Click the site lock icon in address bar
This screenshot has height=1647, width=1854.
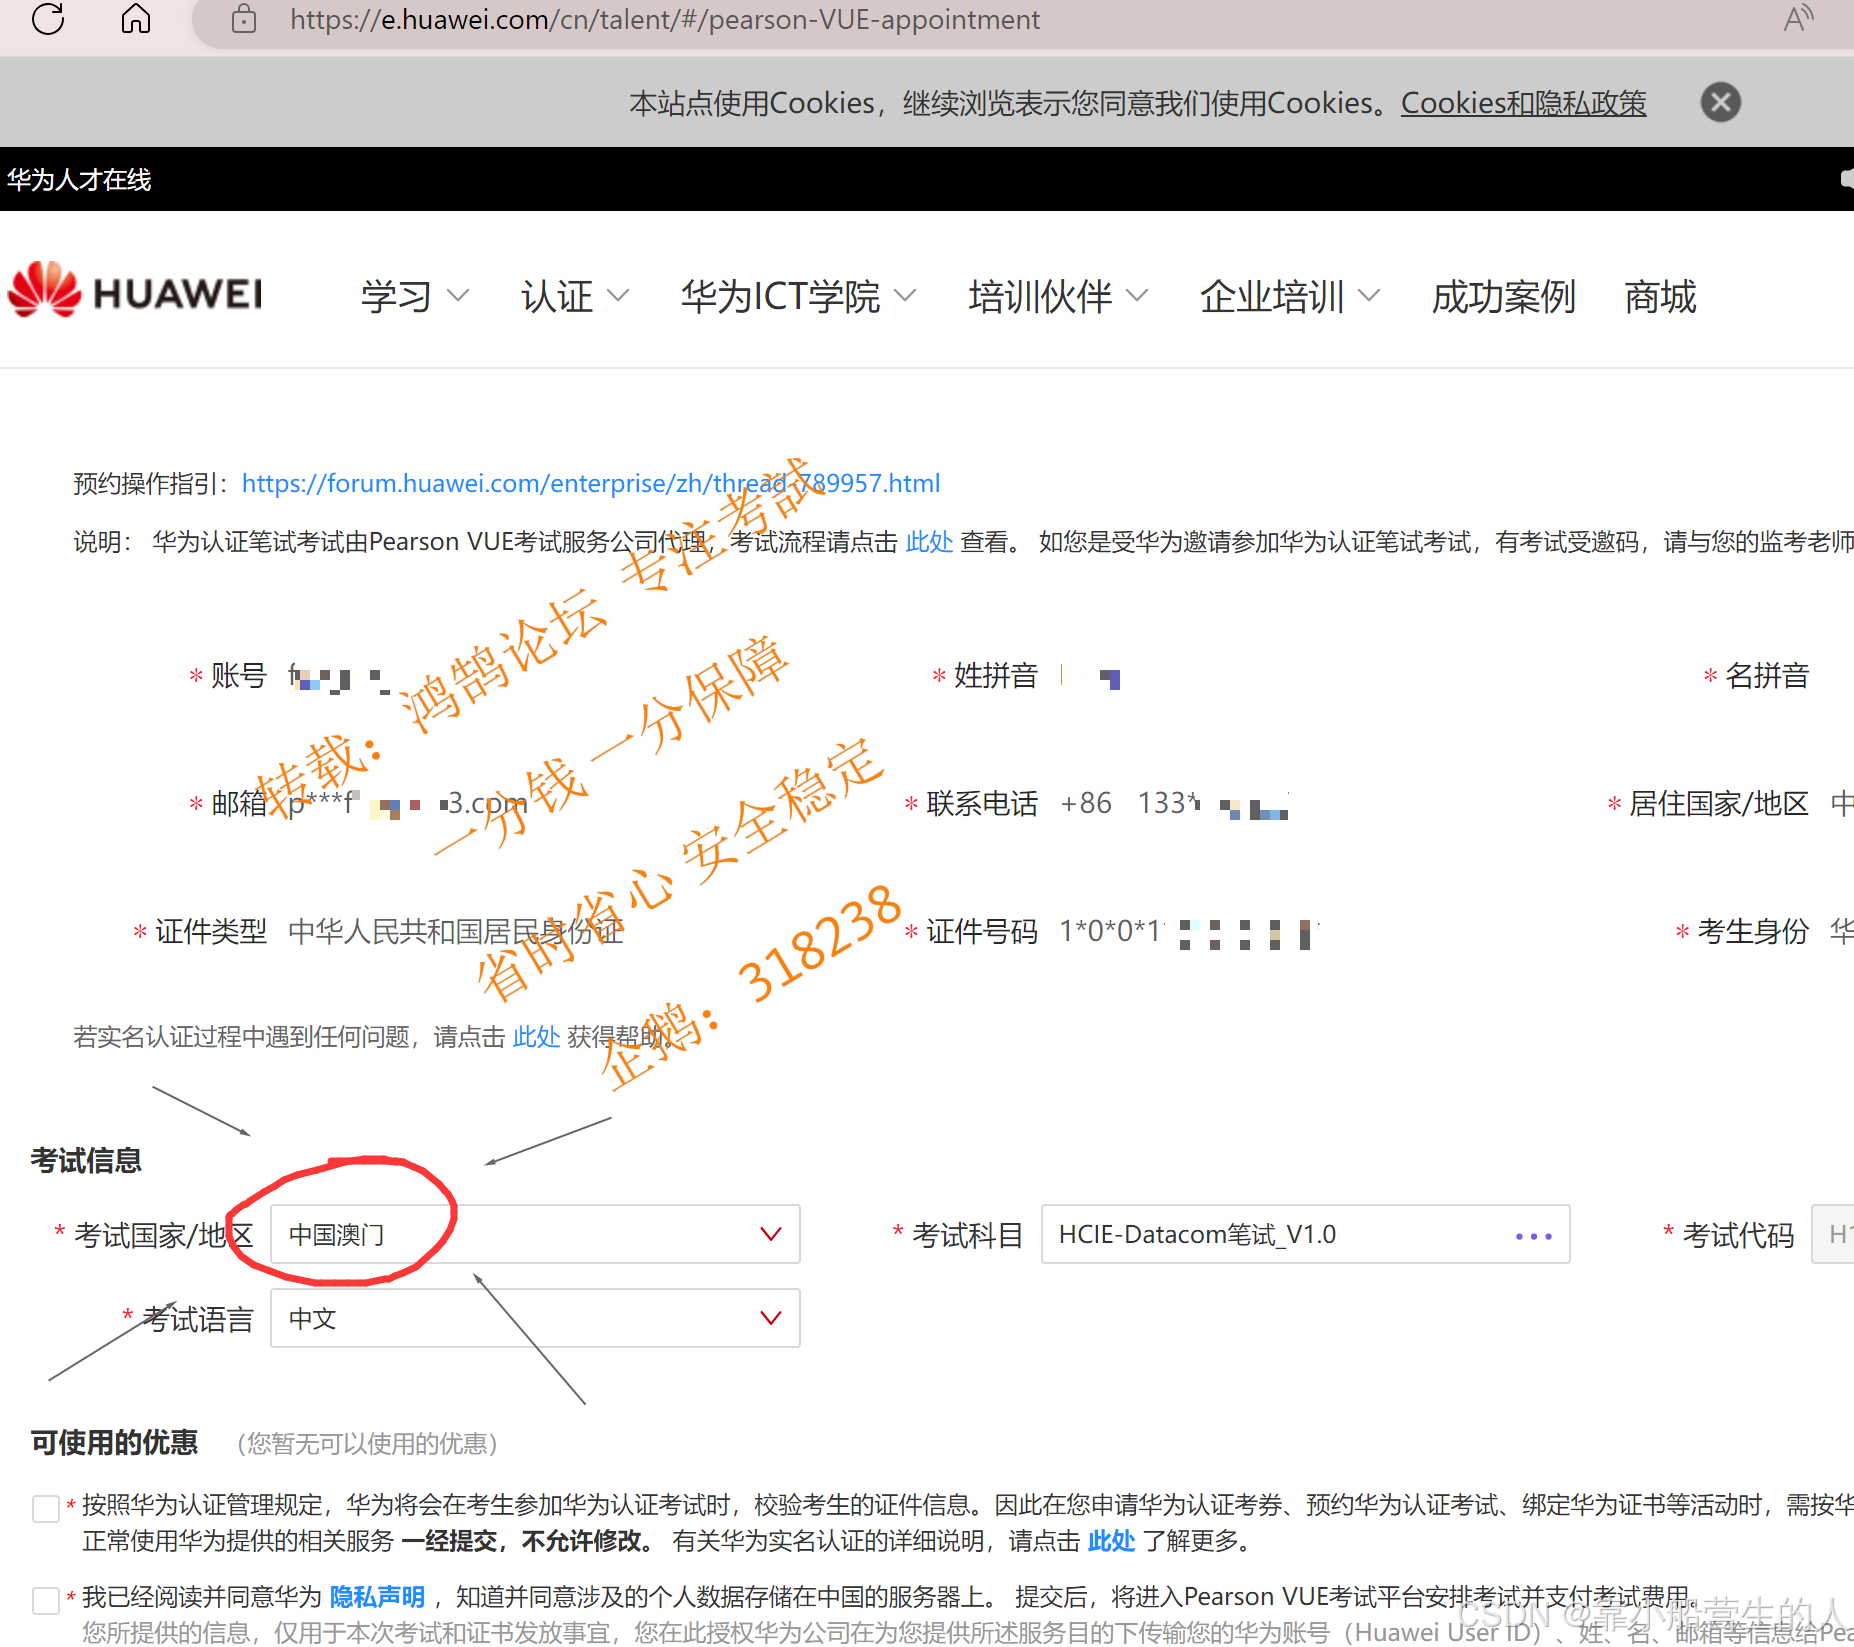tap(243, 19)
